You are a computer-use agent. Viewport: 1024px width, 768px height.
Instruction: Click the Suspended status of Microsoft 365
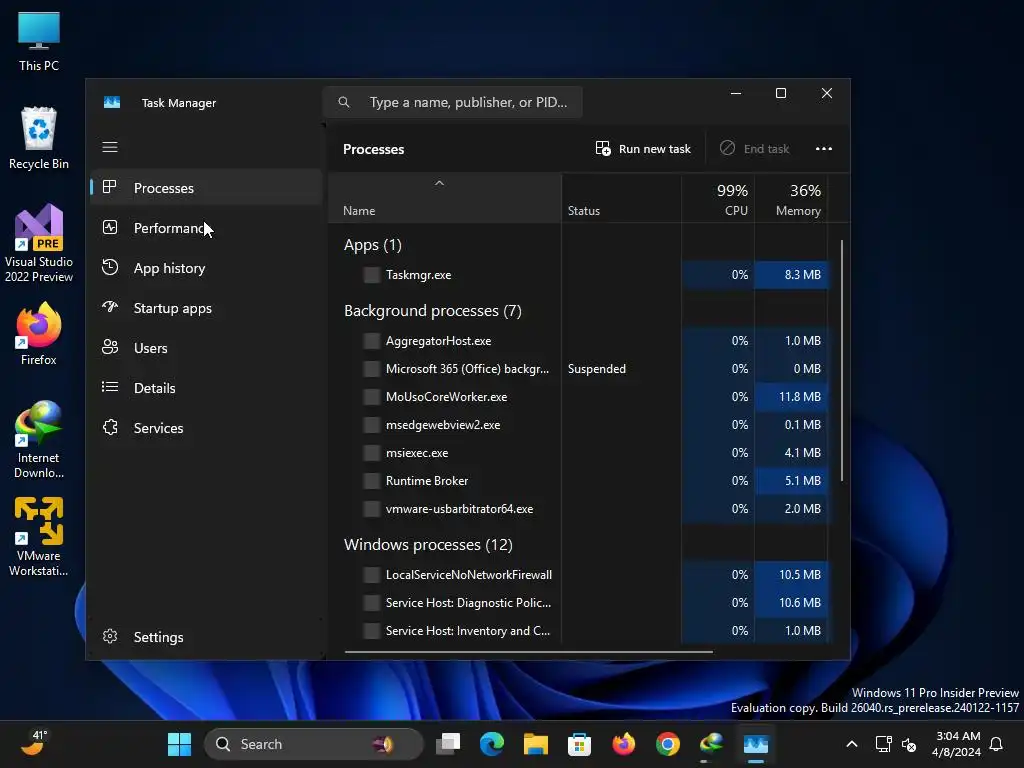click(x=596, y=369)
